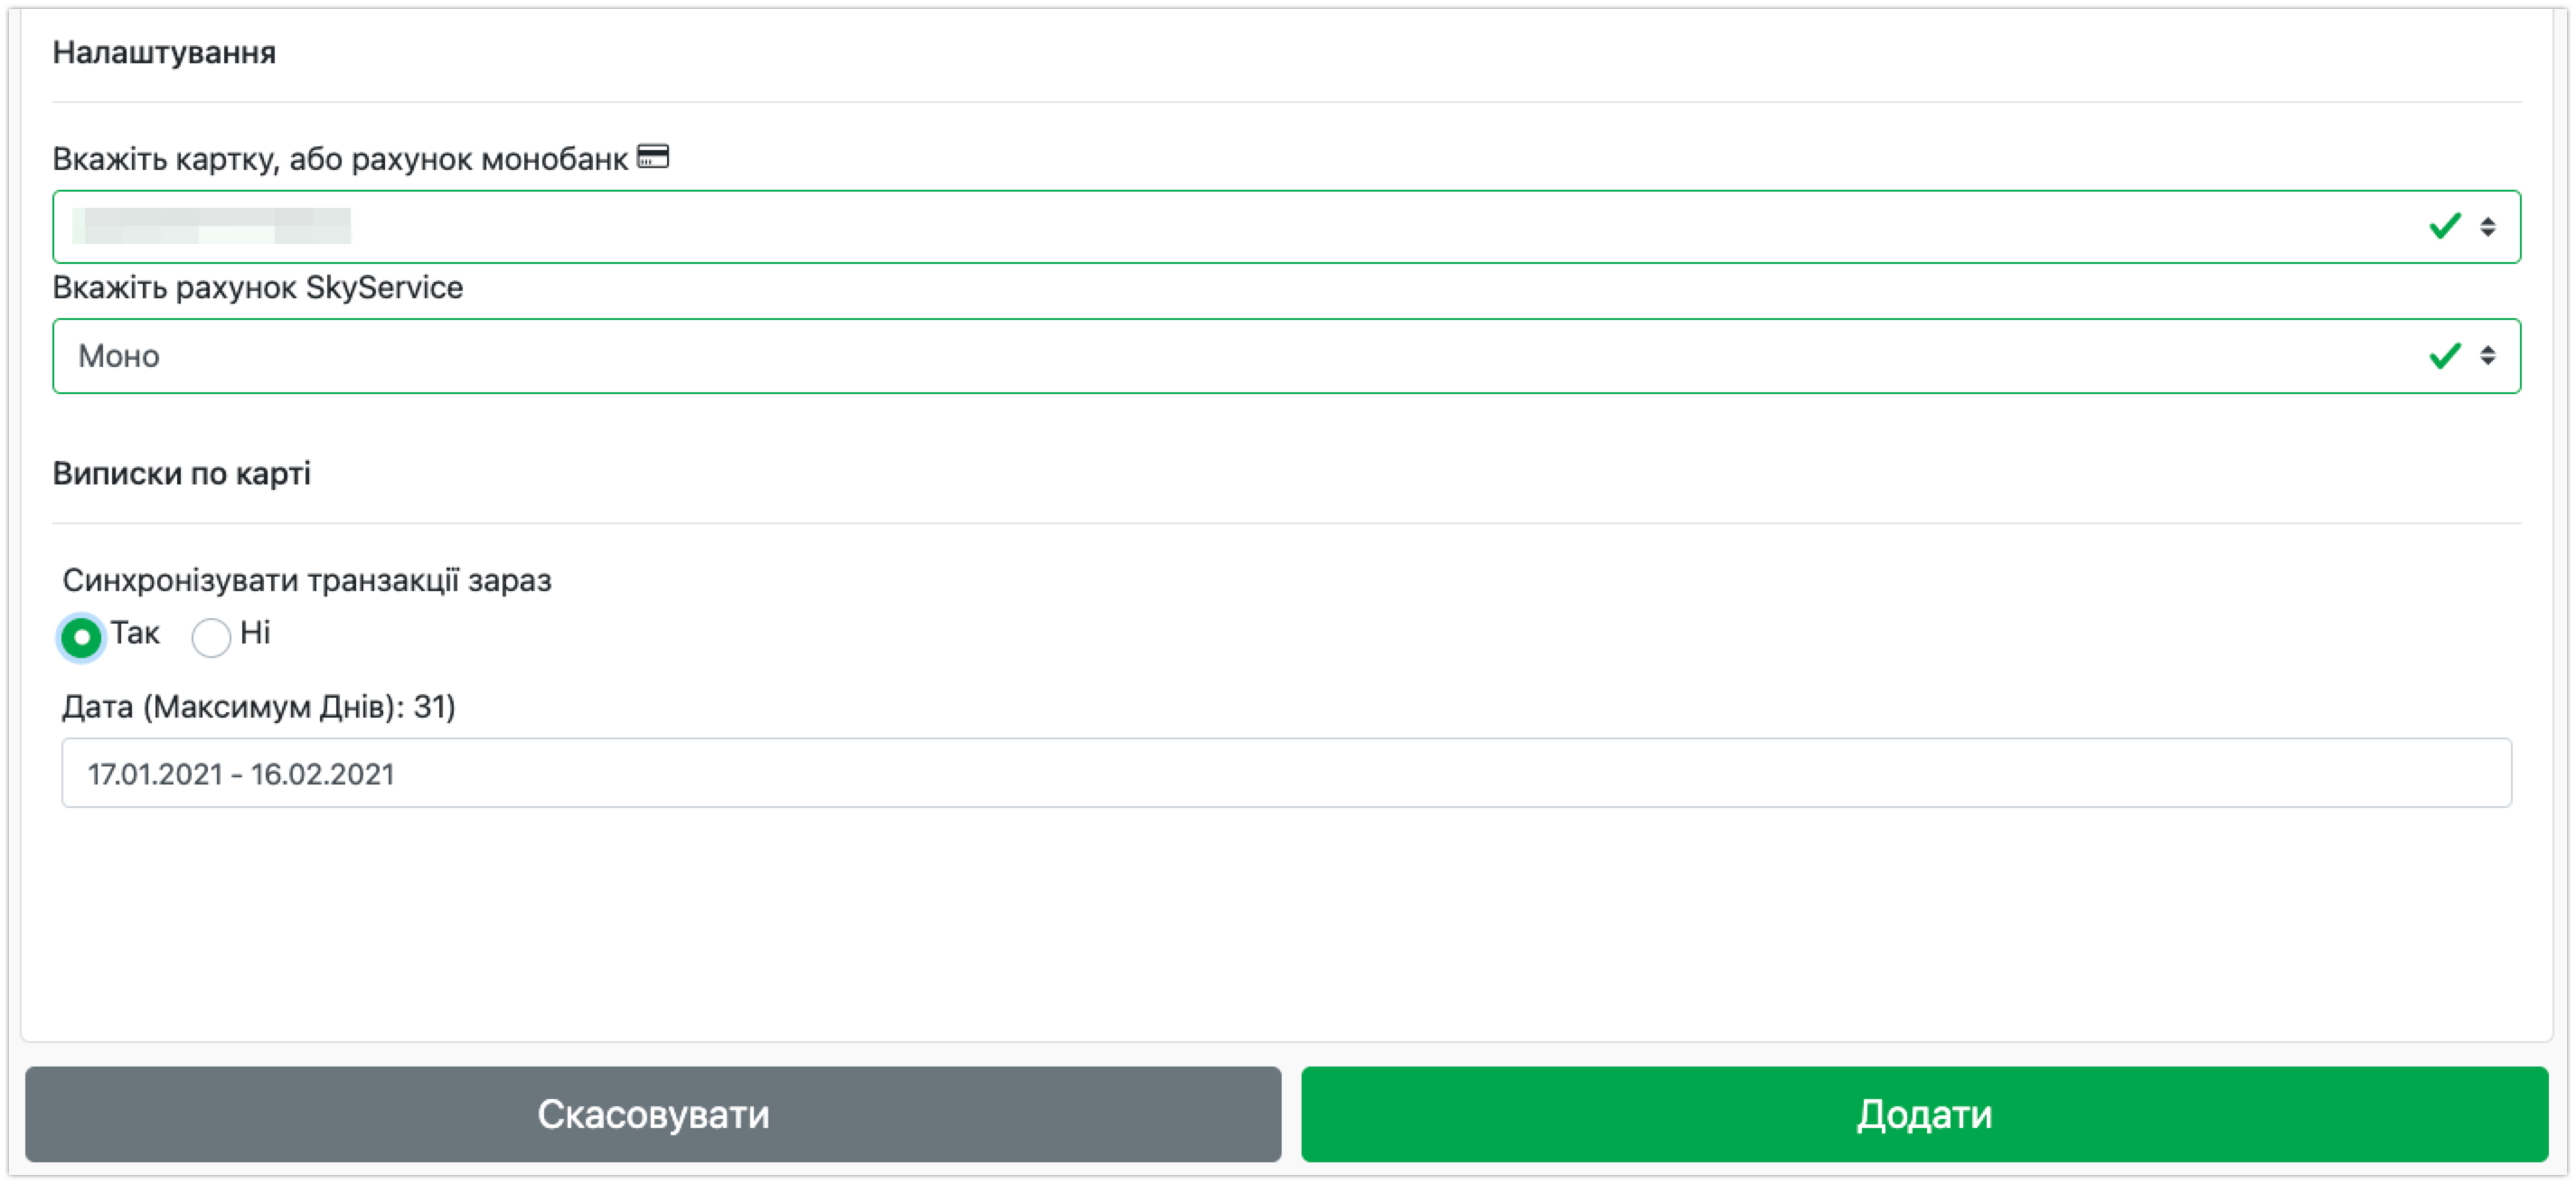Click the Синхронізувати транзакції зараз label
This screenshot has width=2576, height=1184.
click(x=307, y=580)
